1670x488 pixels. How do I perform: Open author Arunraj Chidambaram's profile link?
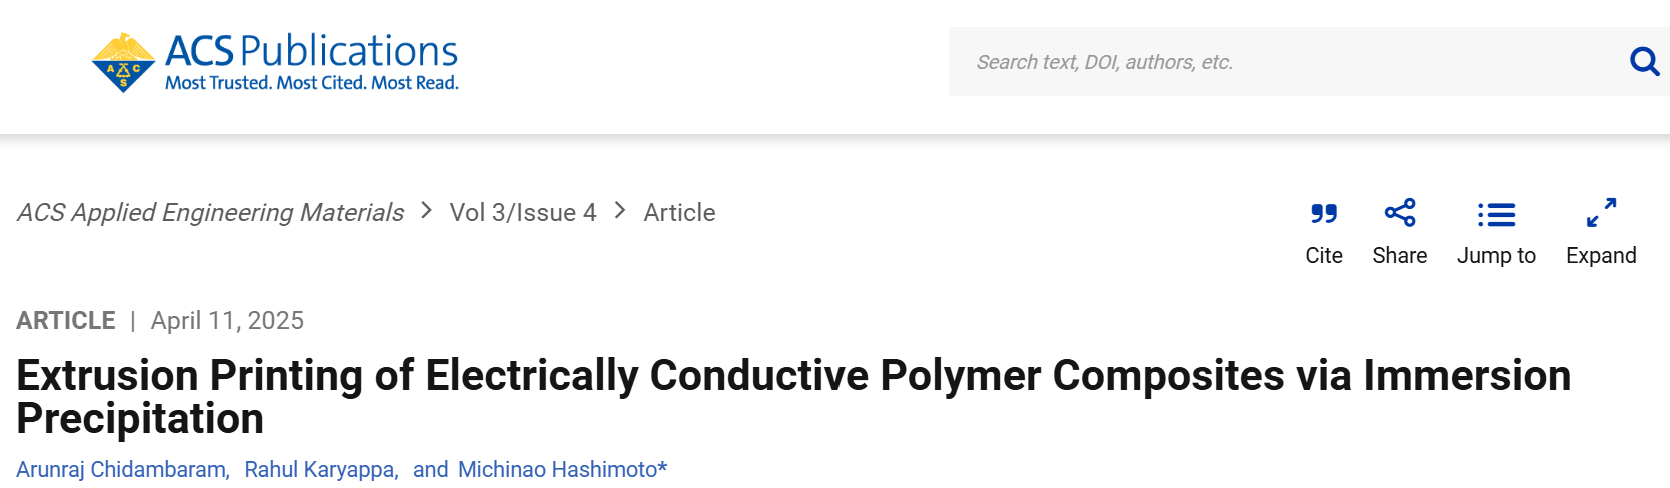pos(121,470)
